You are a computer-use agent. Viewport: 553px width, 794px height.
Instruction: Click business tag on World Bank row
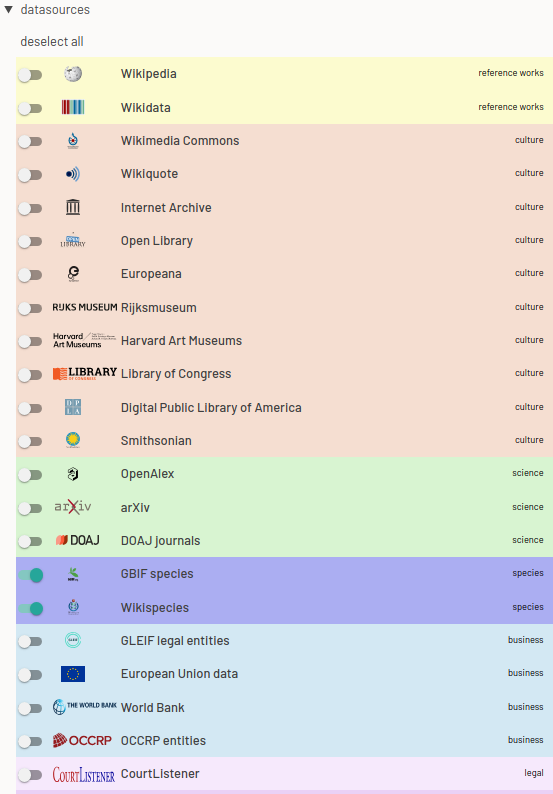[x=526, y=707]
